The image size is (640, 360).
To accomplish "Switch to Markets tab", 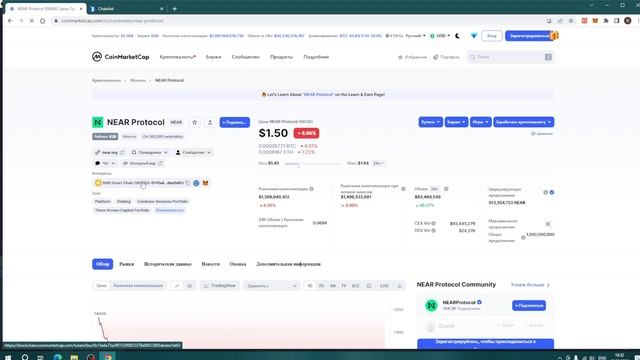I will pyautogui.click(x=127, y=264).
